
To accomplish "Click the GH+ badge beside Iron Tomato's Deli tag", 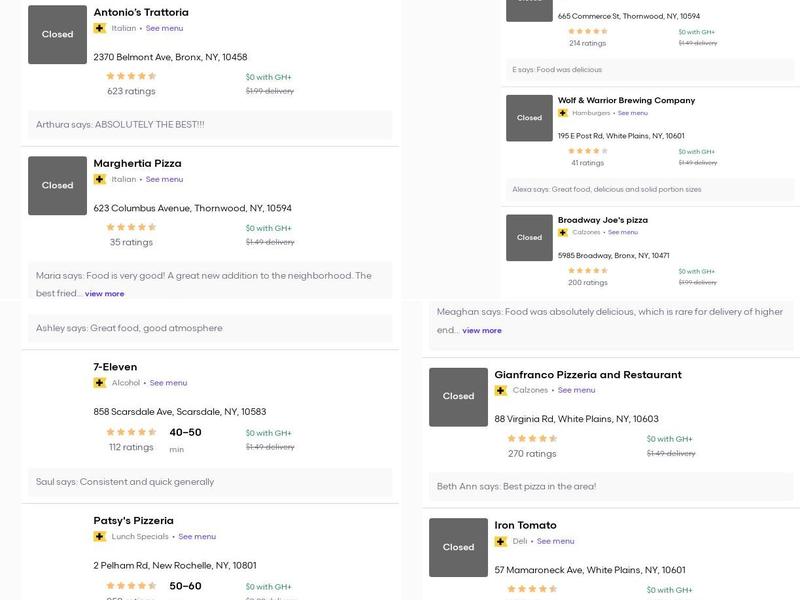I will point(501,542).
